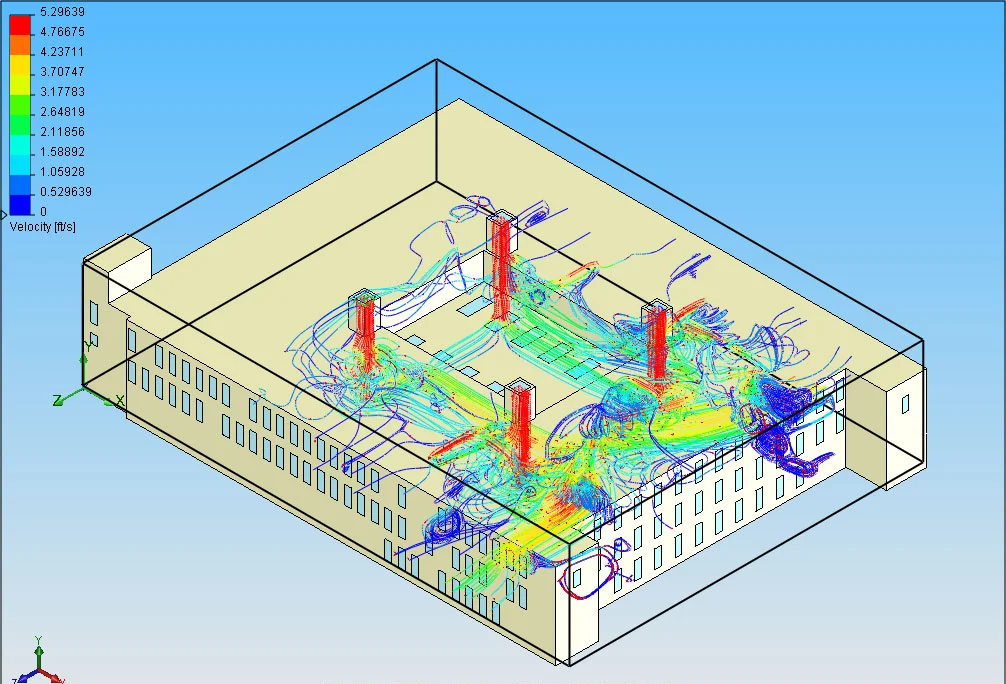Click legend value 4.23711
The width and height of the screenshot is (1006, 684).
coord(62,51)
